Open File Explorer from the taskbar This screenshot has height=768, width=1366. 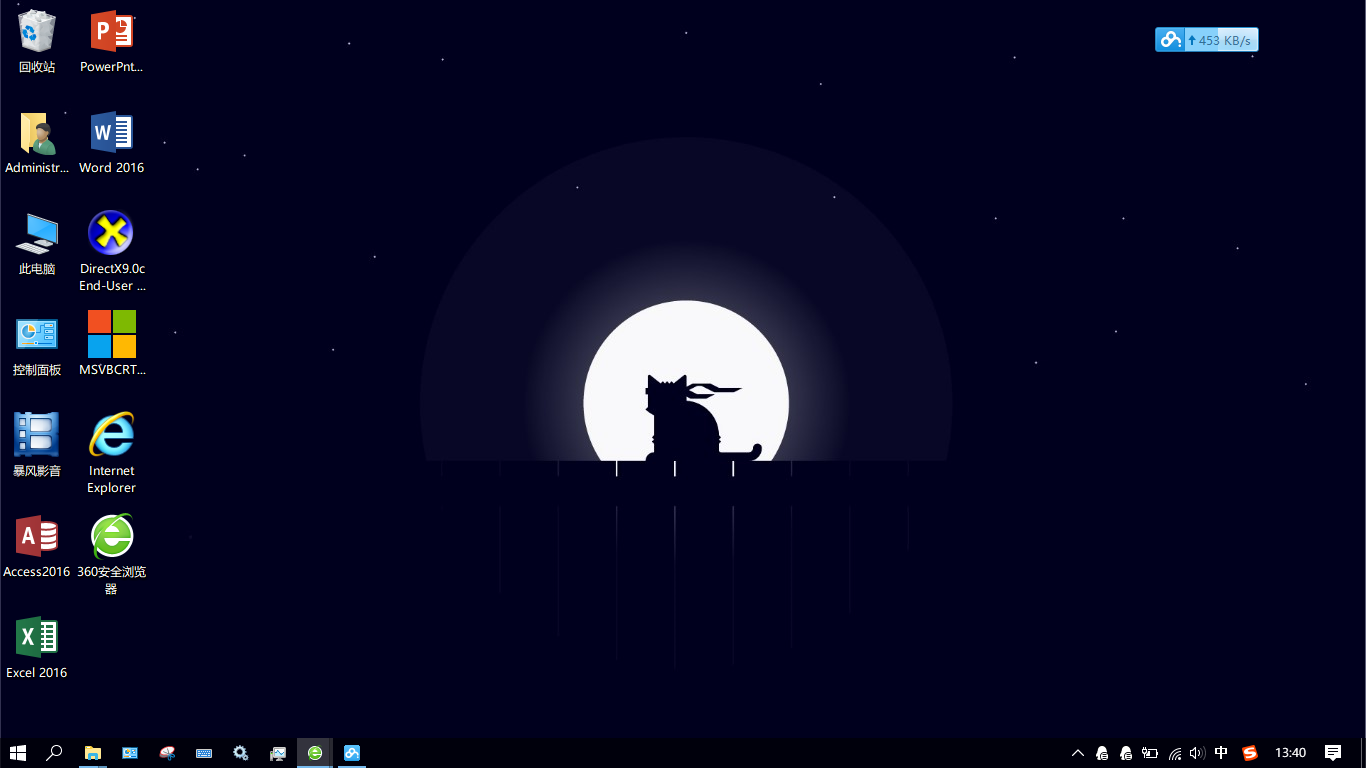[92, 753]
